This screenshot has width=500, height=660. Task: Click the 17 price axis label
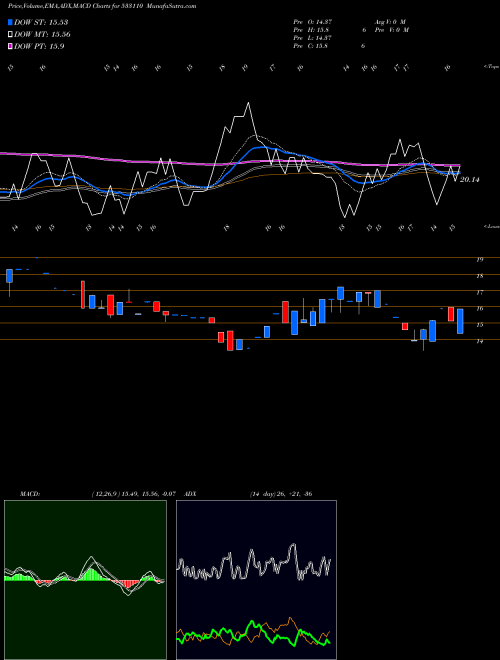pos(479,292)
